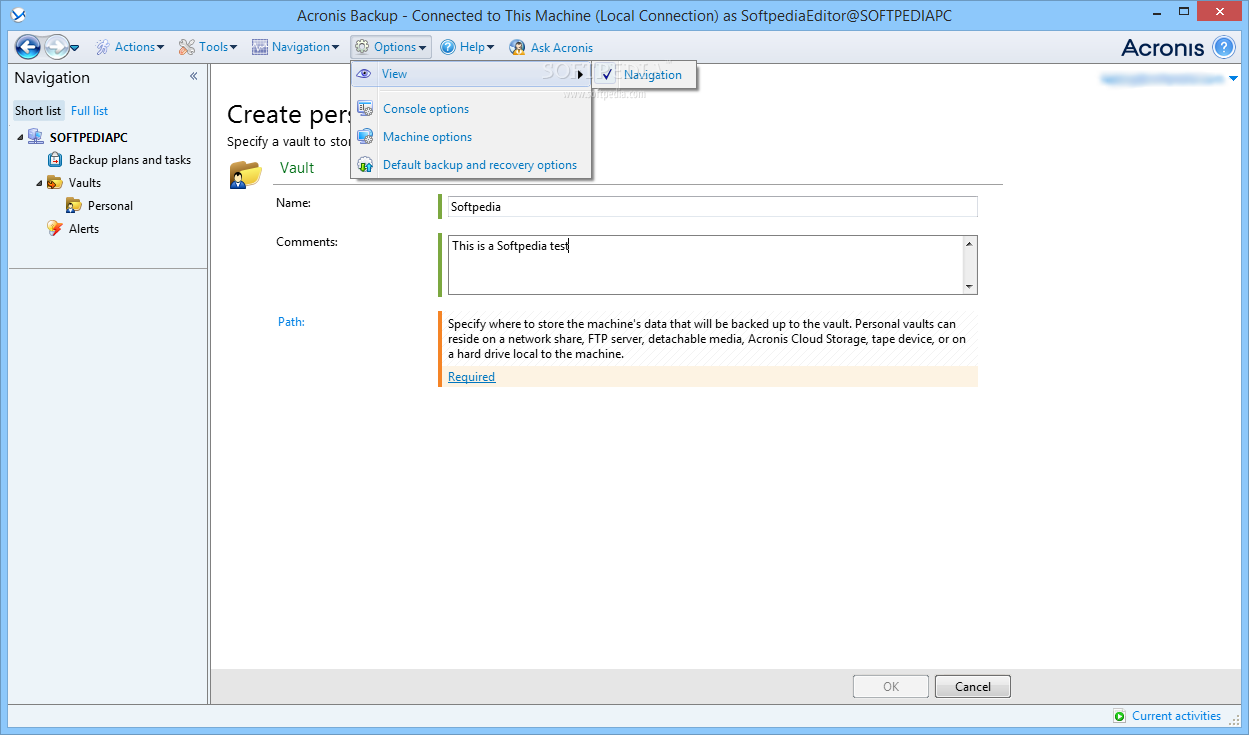Screen dimensions: 1249x735
Task: Click the Back navigation arrow button
Action: [28, 47]
